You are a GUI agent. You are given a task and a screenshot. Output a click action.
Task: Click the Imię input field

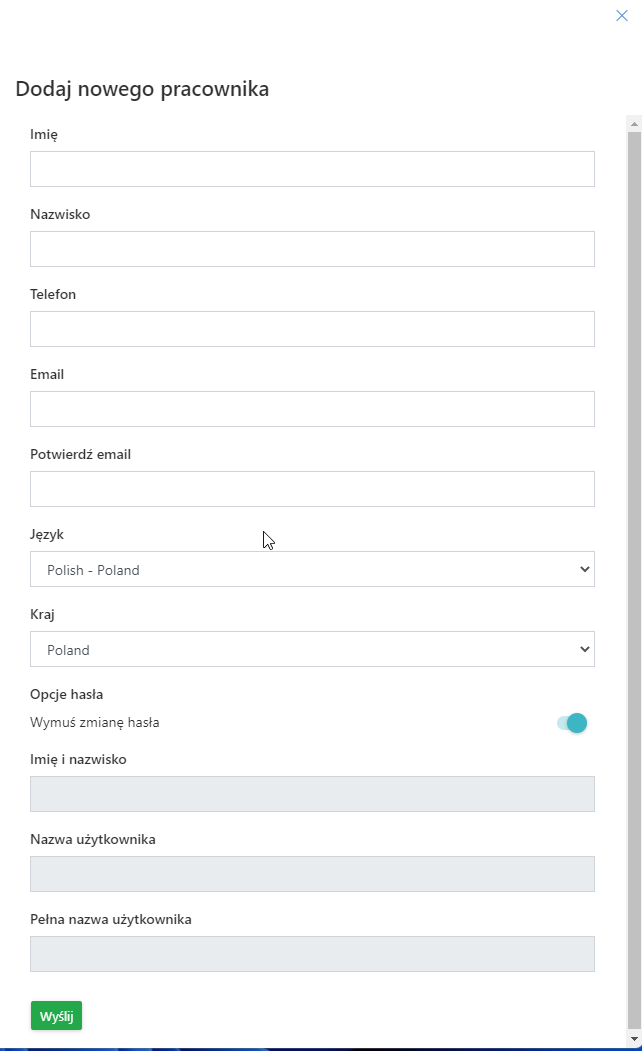click(312, 169)
